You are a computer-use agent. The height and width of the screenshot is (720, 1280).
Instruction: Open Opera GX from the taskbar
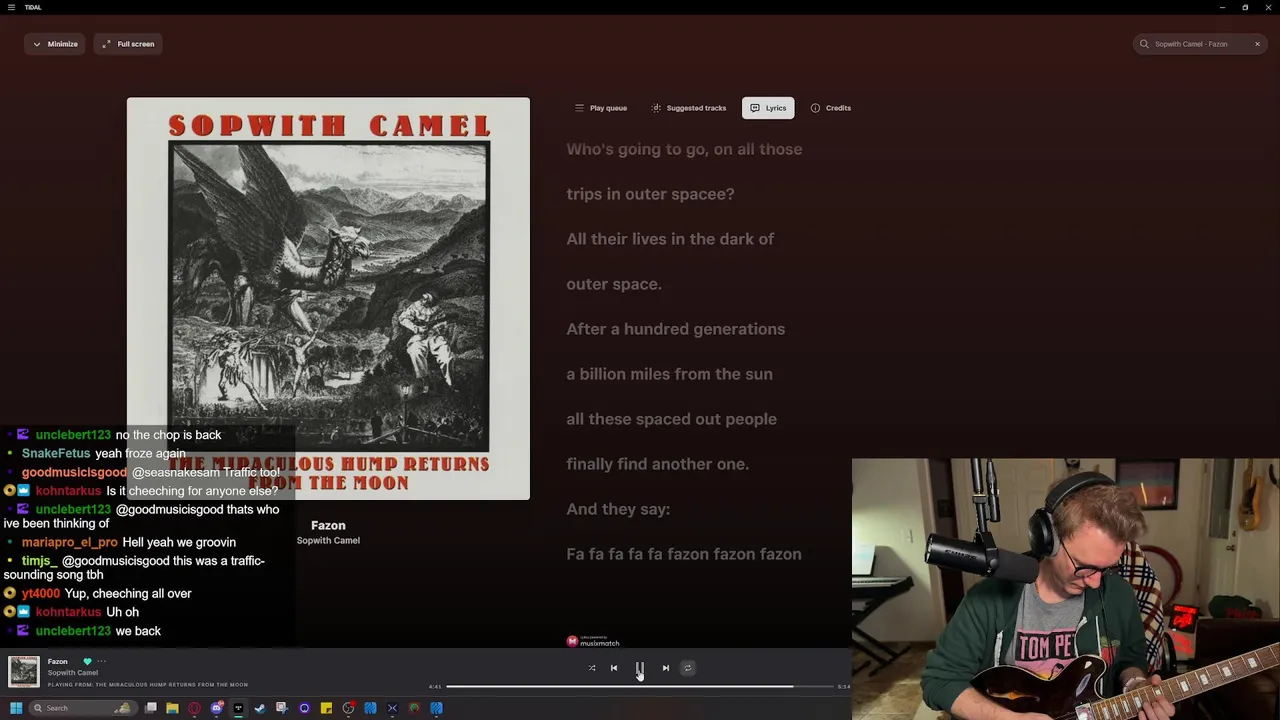pyautogui.click(x=194, y=708)
